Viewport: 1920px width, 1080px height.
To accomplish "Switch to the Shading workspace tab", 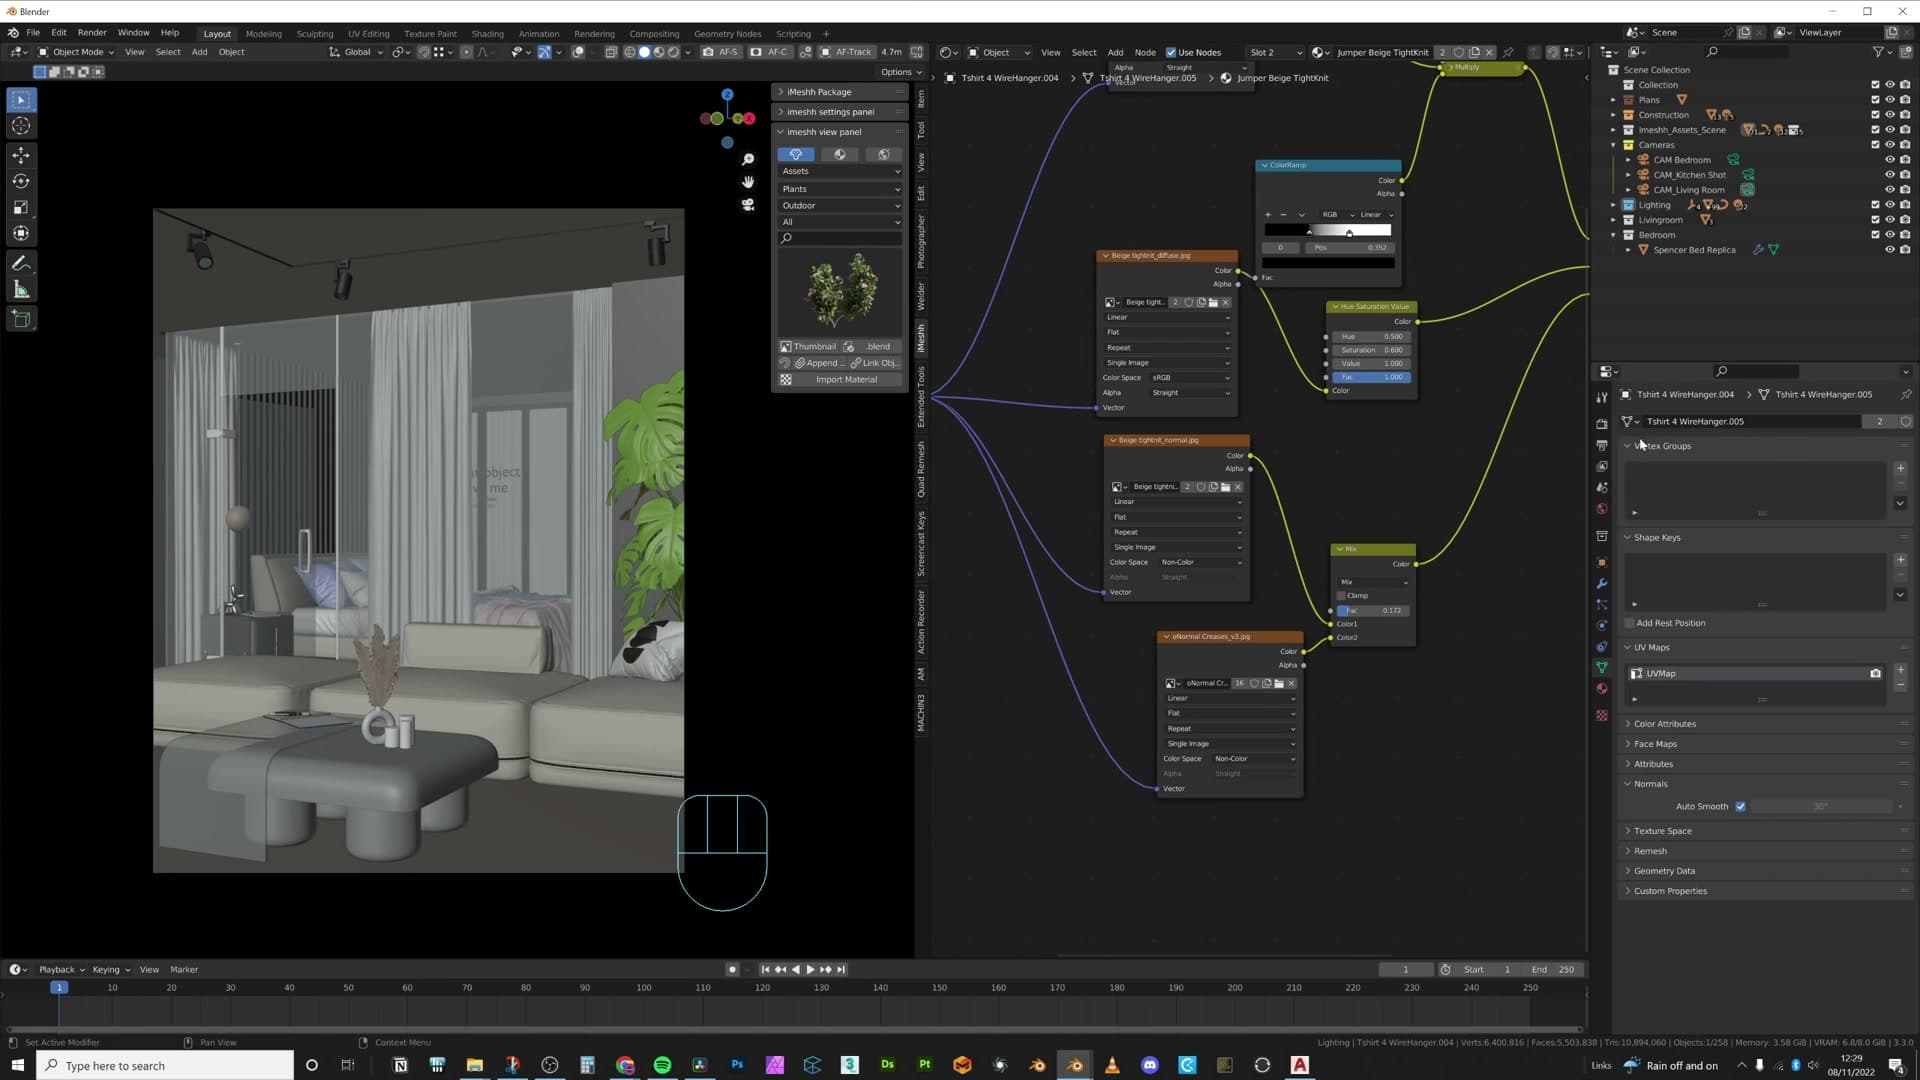I will [487, 34].
